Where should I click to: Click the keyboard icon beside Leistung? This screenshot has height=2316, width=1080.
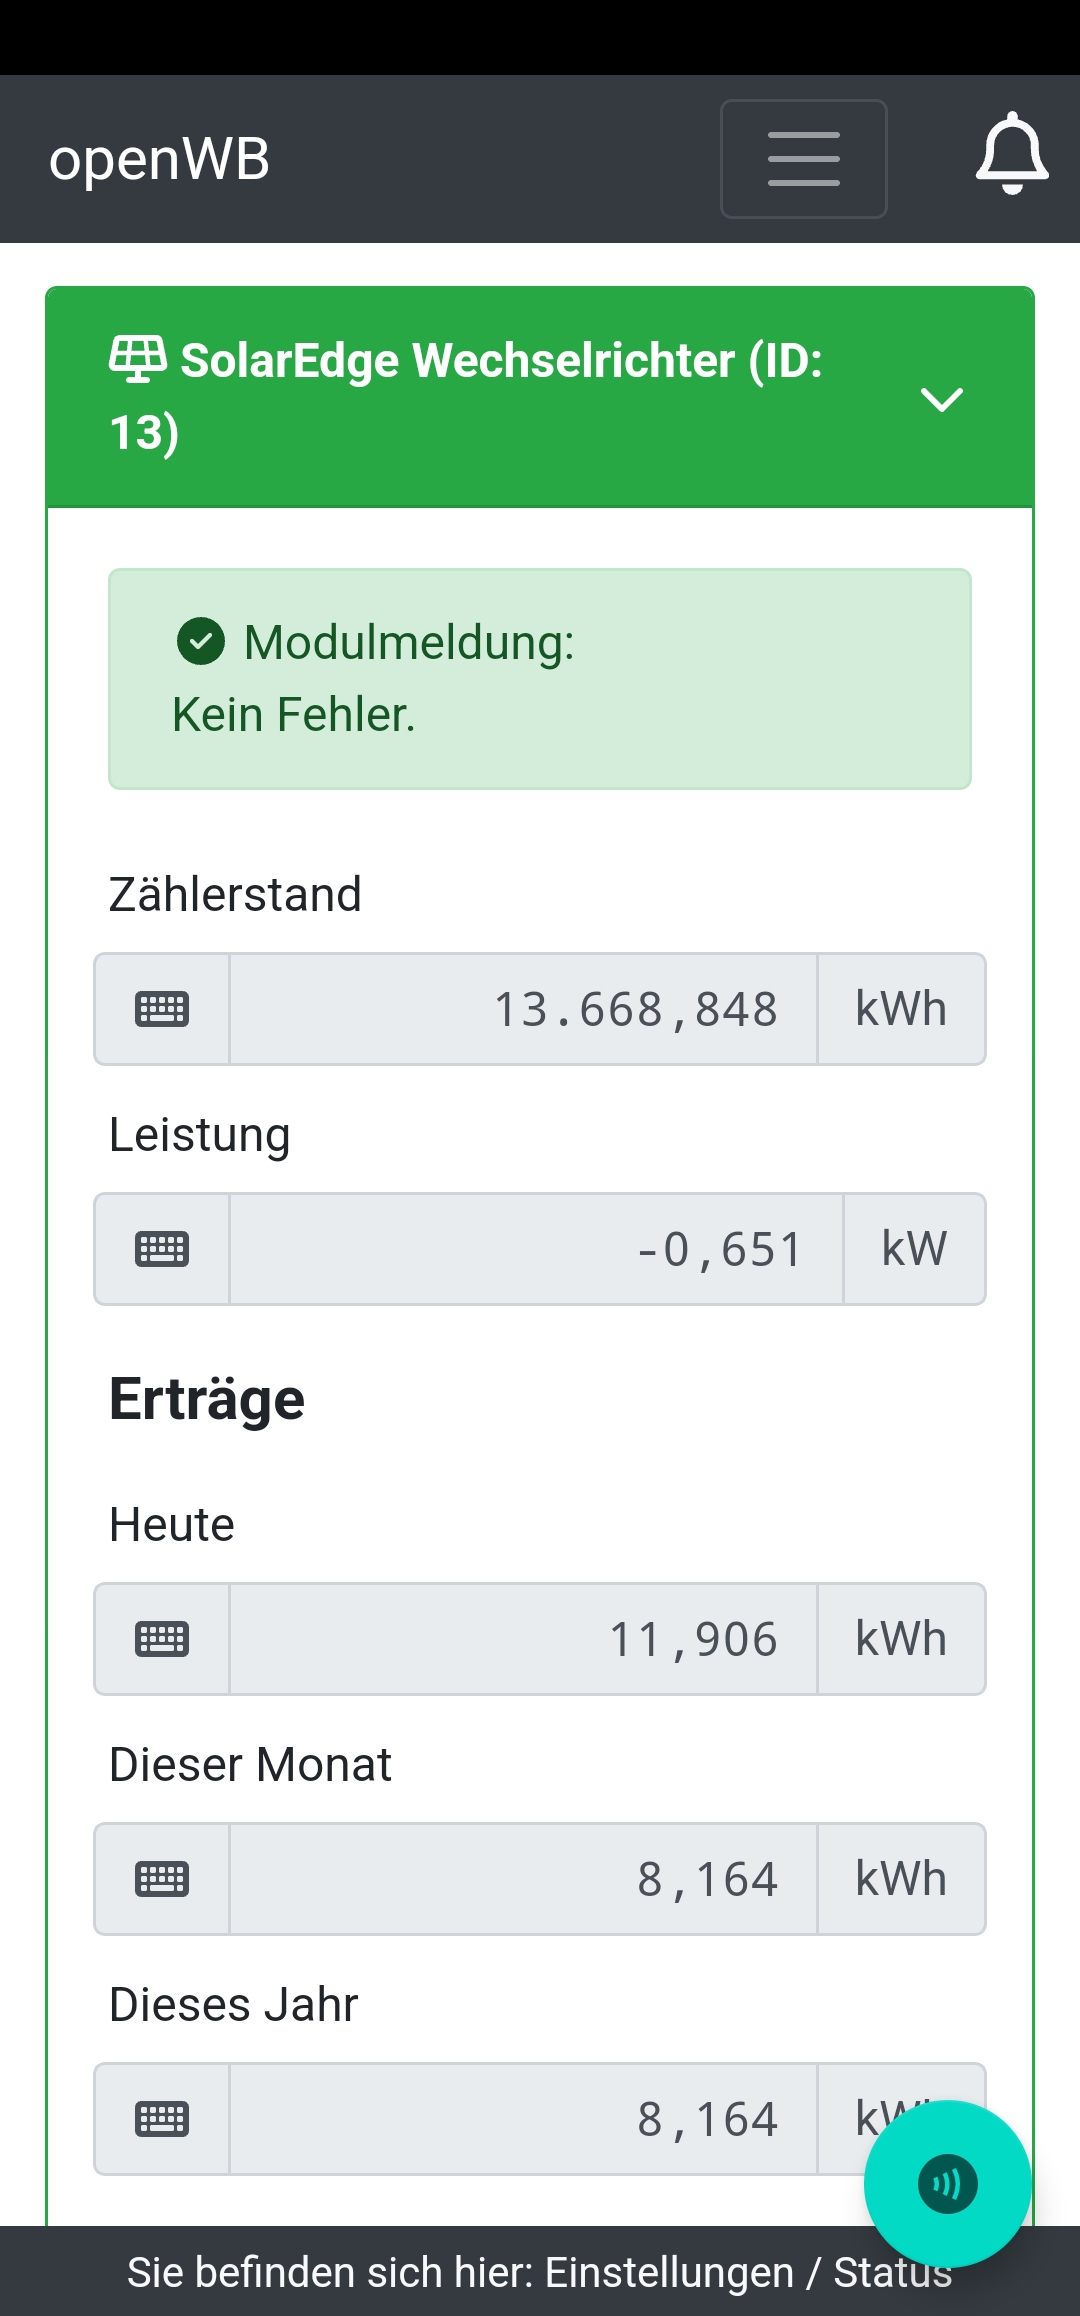click(x=162, y=1249)
